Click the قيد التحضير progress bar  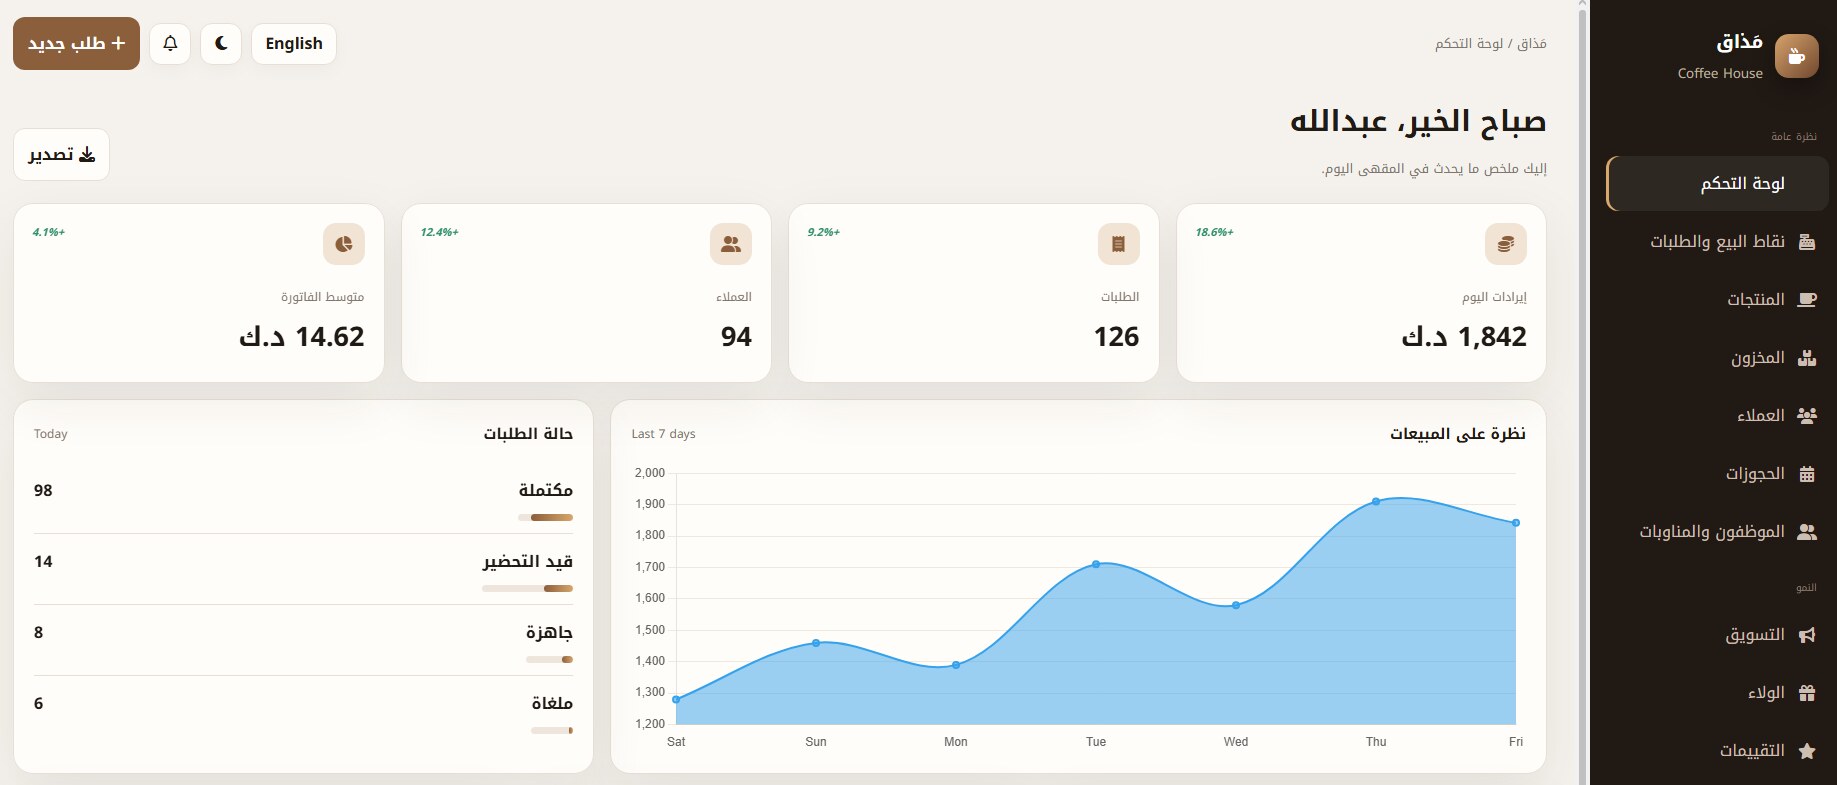pyautogui.click(x=528, y=588)
